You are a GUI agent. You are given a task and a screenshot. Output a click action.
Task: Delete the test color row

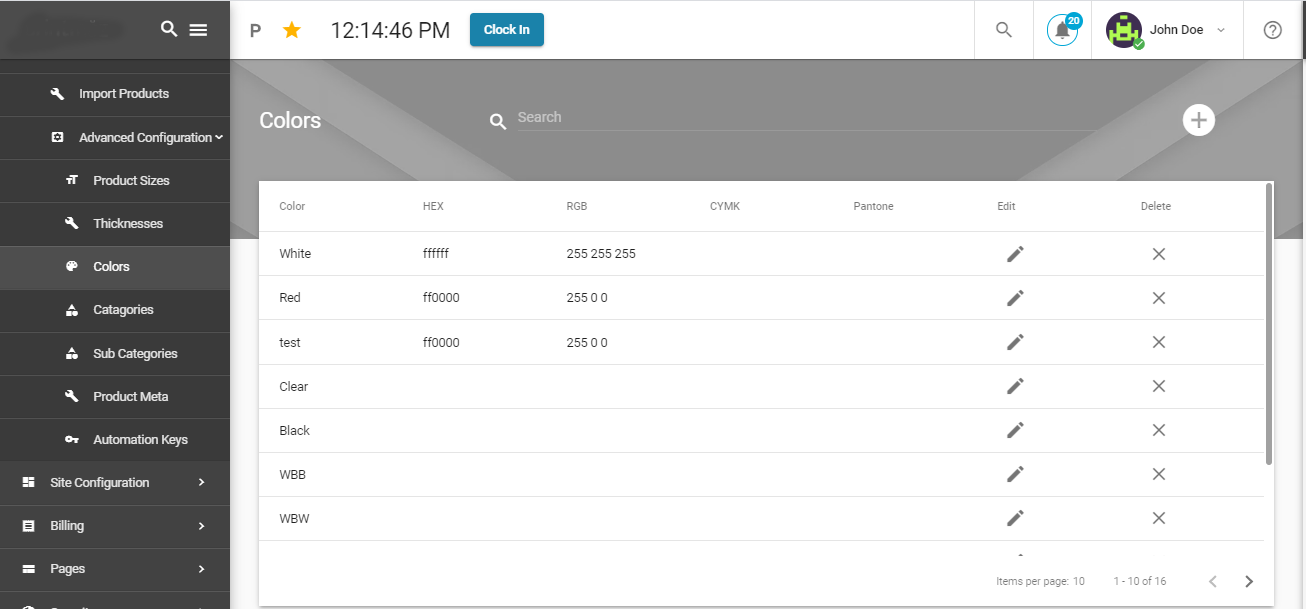click(1159, 342)
